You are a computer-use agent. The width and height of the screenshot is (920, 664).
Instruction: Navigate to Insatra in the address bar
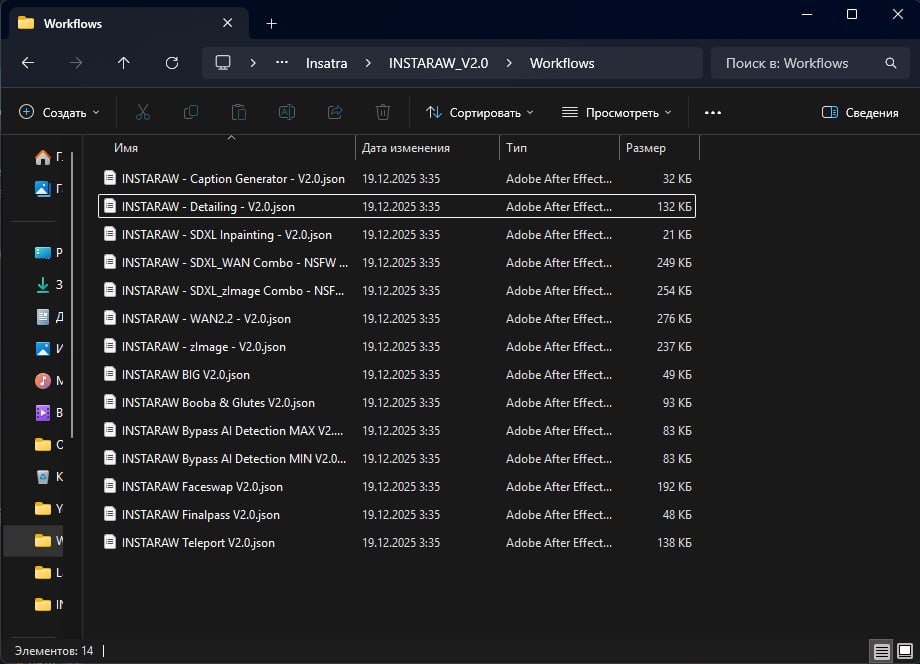click(326, 63)
